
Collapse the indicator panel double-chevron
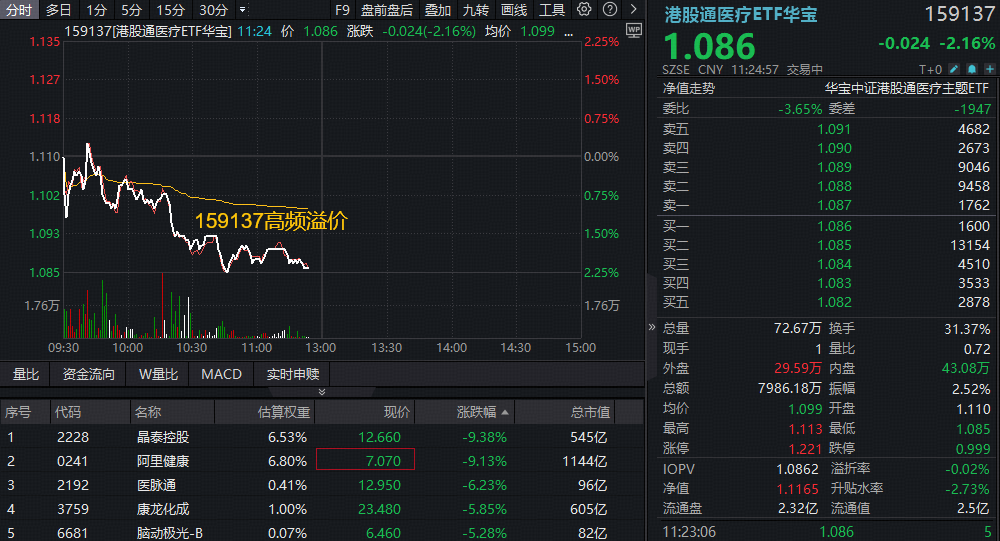(322, 392)
